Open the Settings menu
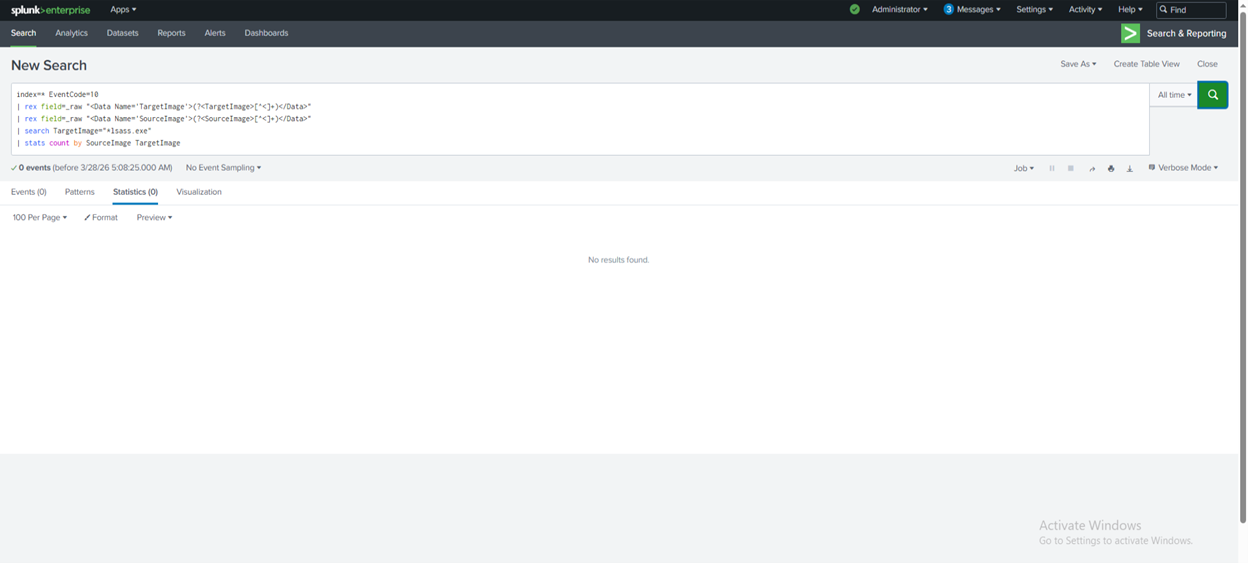 coord(1034,9)
